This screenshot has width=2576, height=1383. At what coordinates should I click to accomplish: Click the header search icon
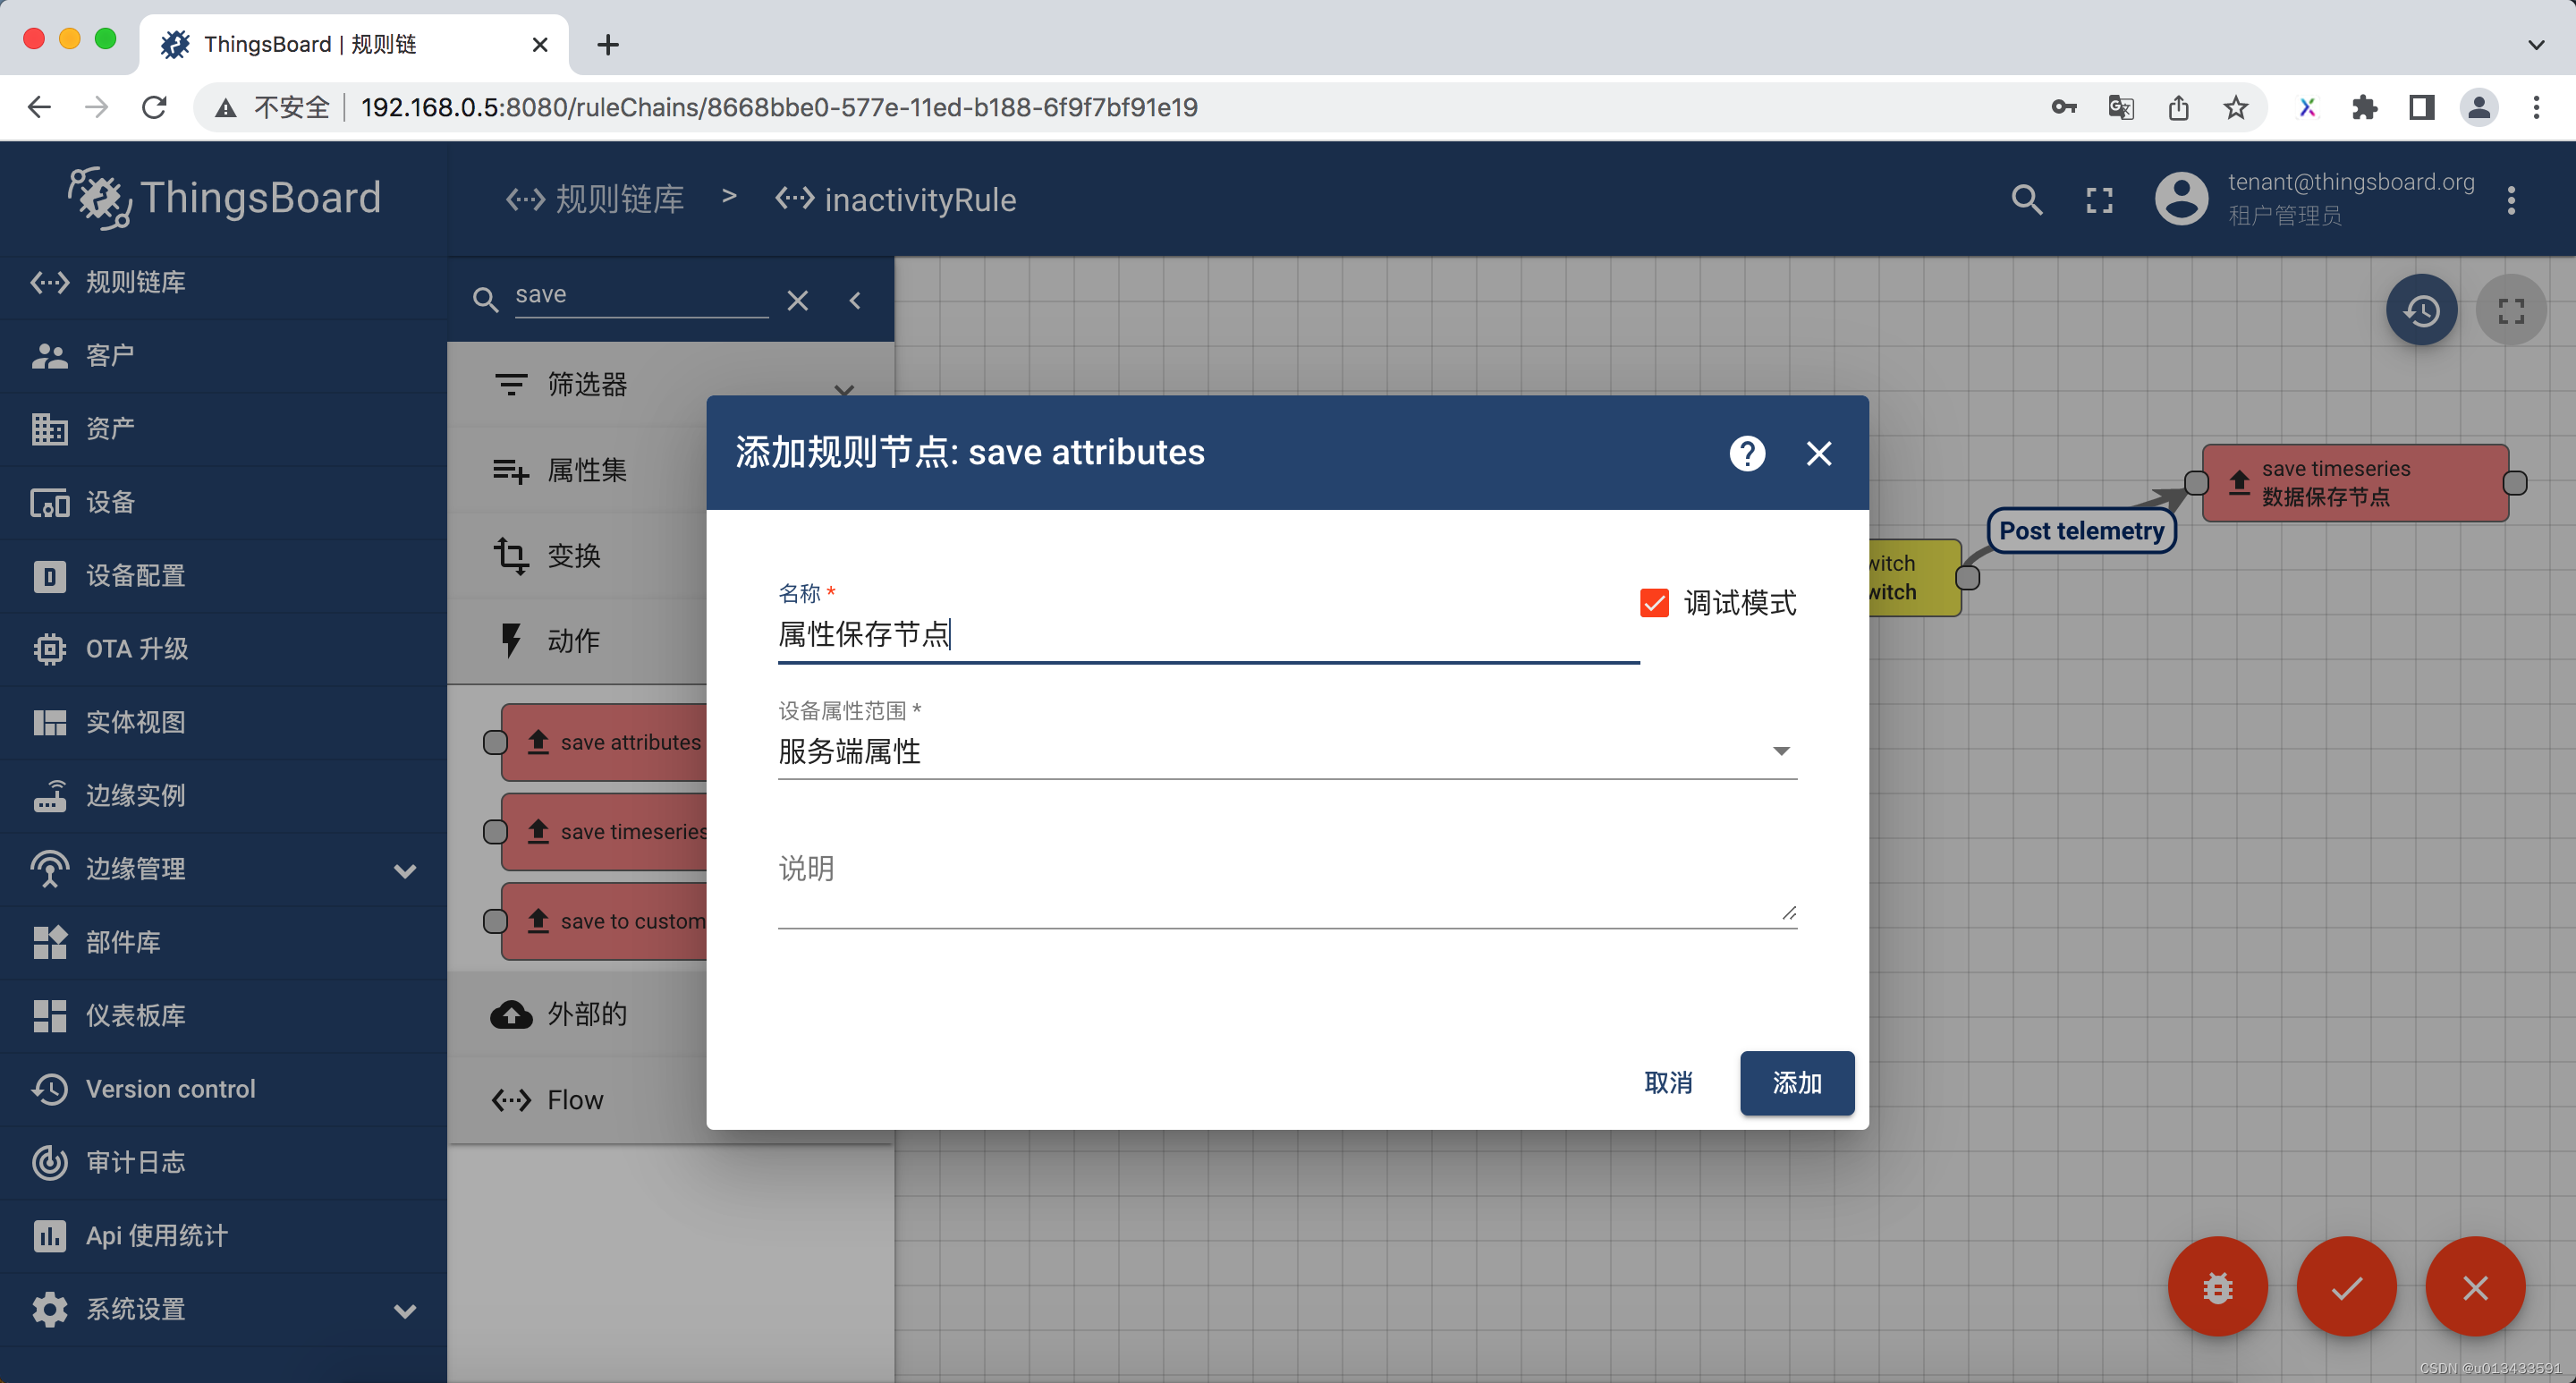coord(2026,200)
